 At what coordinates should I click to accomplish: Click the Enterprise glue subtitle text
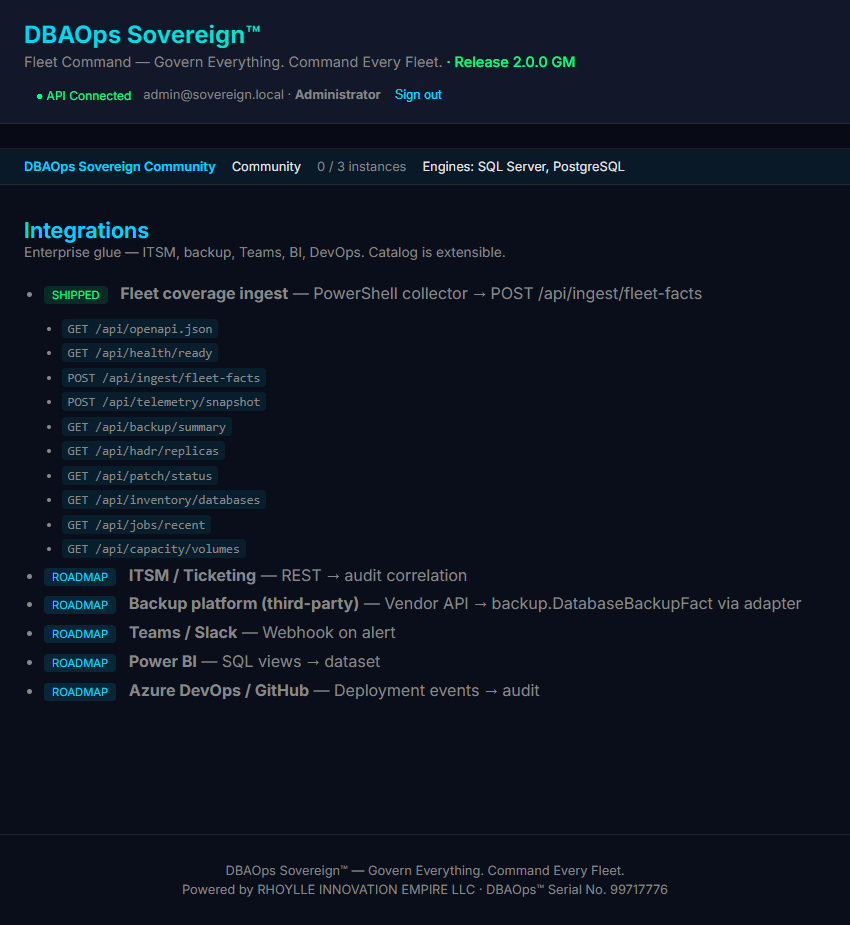click(x=265, y=252)
